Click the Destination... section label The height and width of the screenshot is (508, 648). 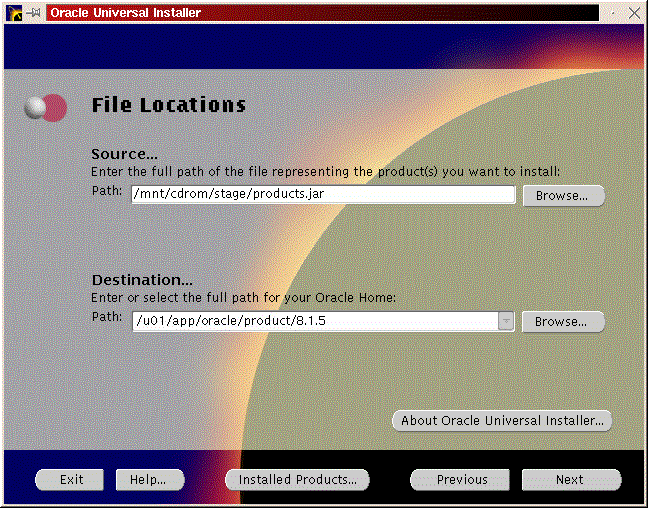tap(142, 280)
